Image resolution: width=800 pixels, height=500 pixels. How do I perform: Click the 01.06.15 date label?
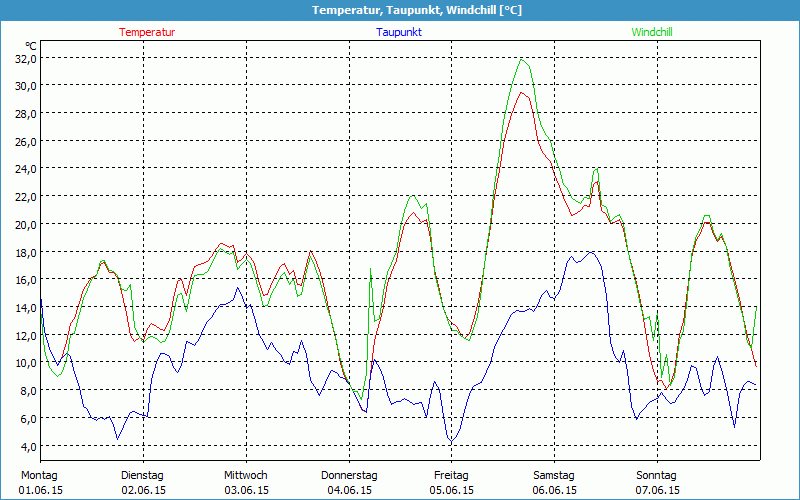pyautogui.click(x=41, y=490)
